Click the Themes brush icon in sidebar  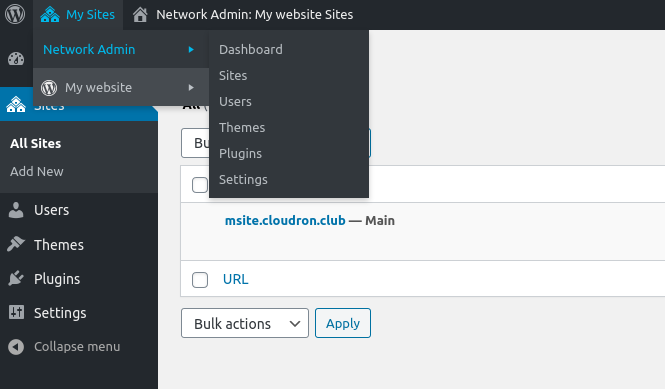pos(16,244)
